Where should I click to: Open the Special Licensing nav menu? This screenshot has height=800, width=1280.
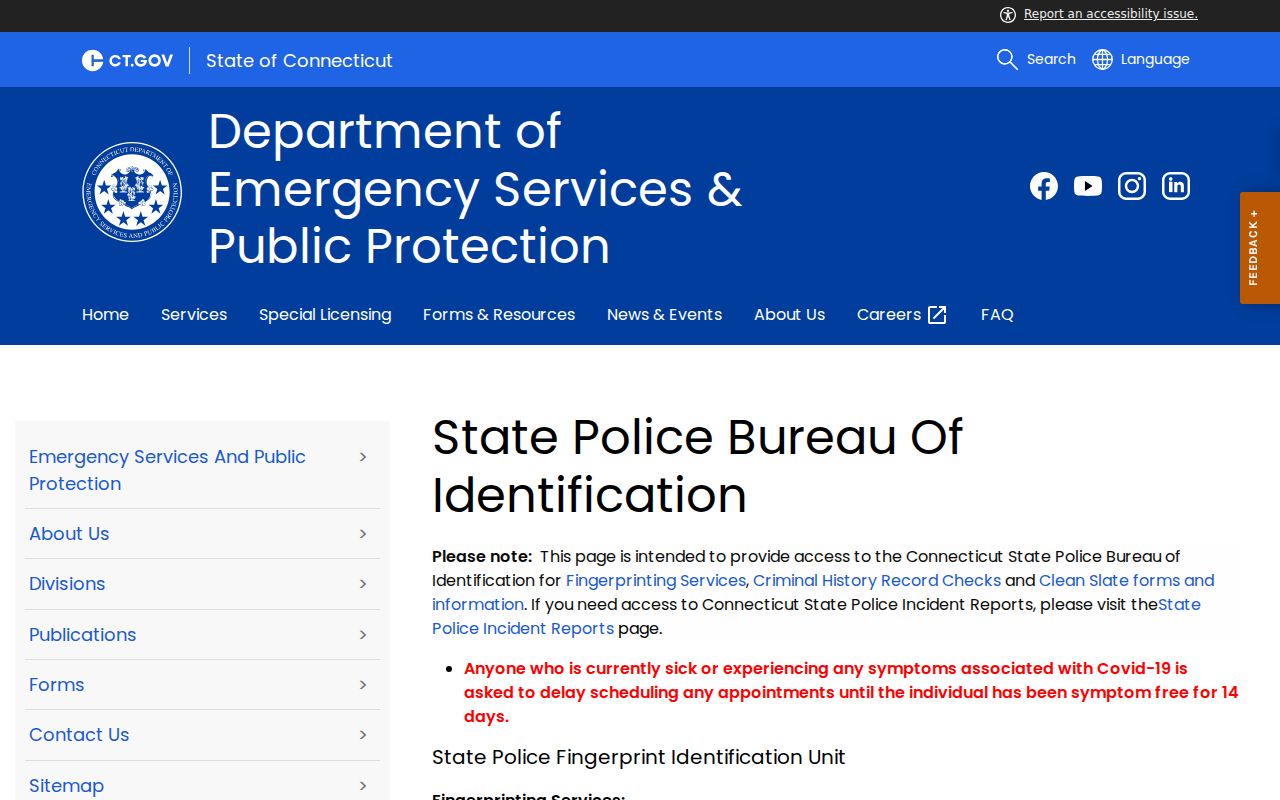tap(325, 314)
